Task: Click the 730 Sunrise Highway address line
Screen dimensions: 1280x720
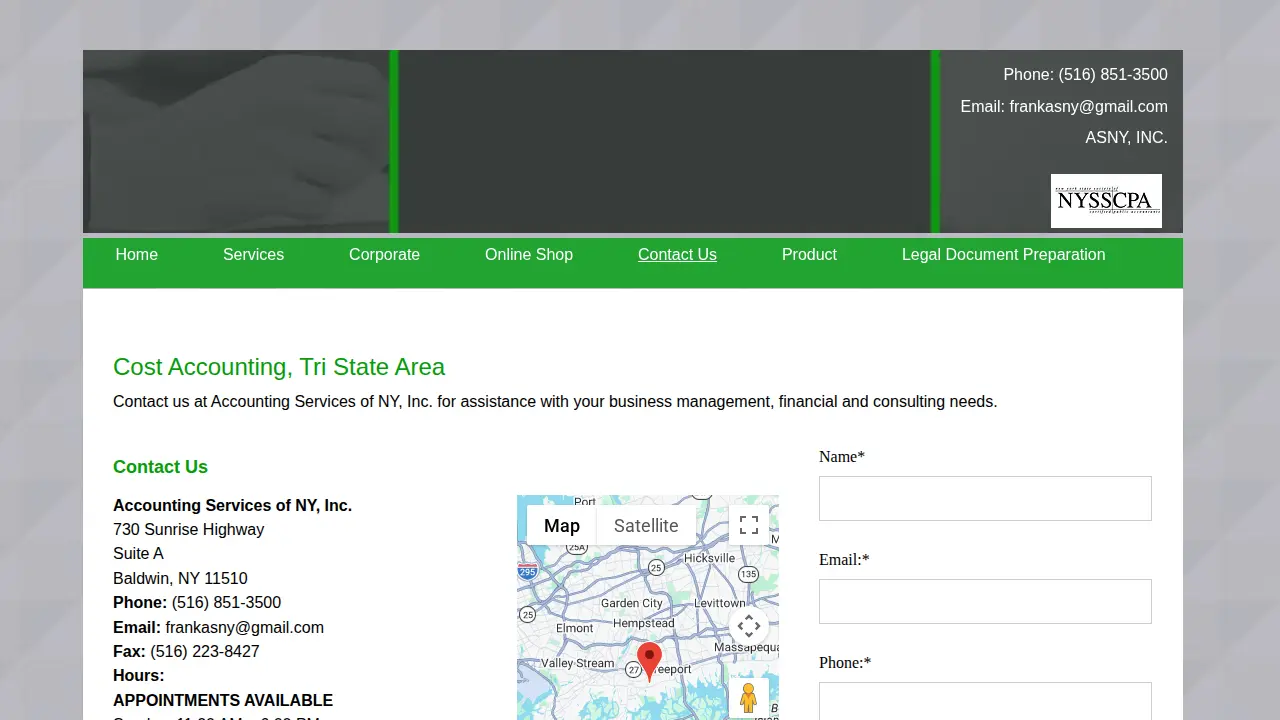Action: coord(188,530)
